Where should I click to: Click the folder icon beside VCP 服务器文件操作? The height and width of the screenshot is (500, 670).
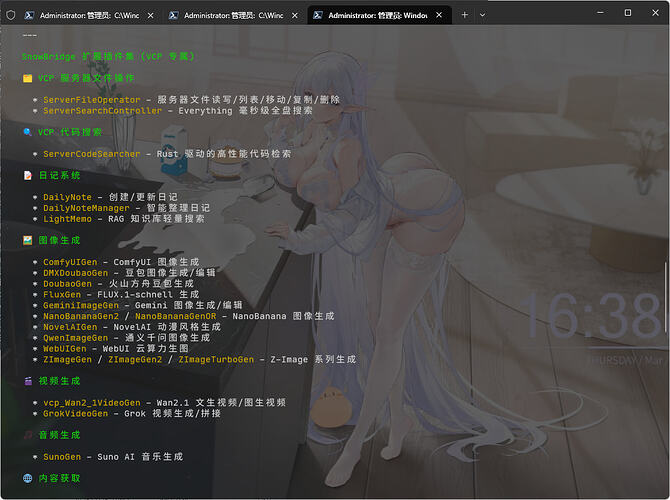click(x=27, y=78)
